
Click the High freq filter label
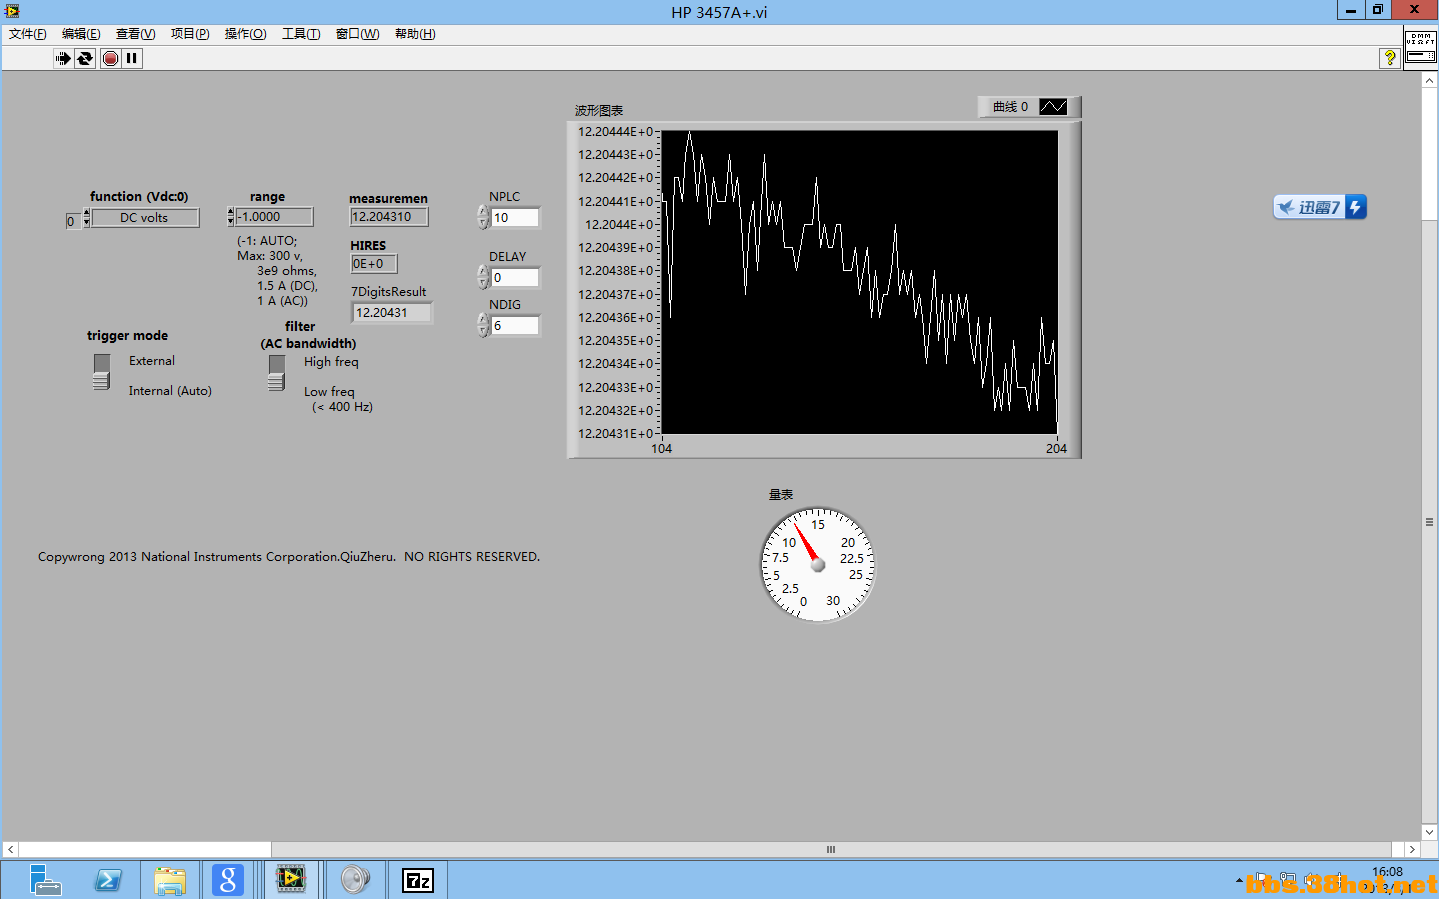point(331,362)
